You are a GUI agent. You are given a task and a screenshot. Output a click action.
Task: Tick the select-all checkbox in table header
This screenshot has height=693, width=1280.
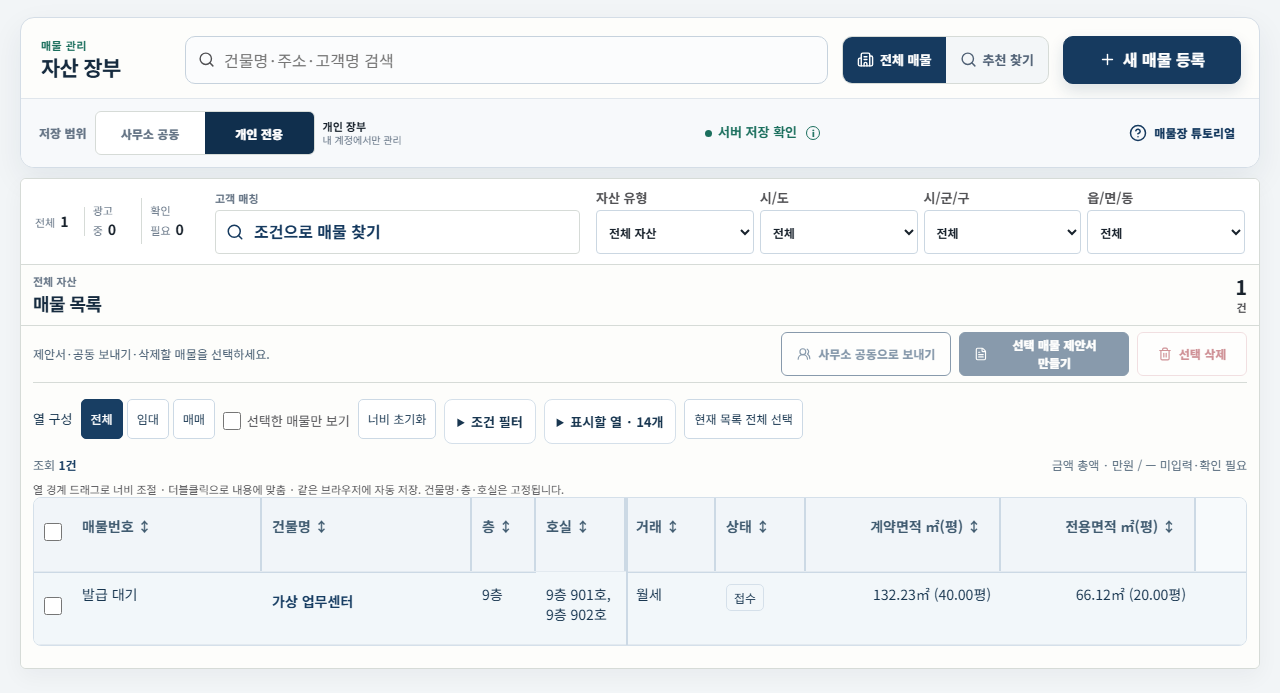tap(53, 532)
